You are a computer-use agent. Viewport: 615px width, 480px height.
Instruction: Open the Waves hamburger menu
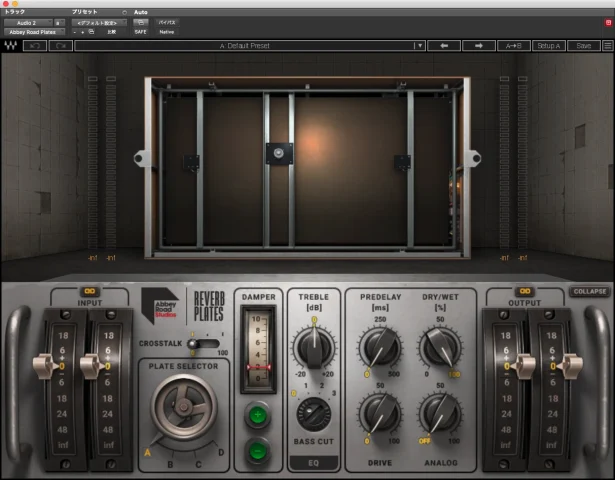[608, 45]
